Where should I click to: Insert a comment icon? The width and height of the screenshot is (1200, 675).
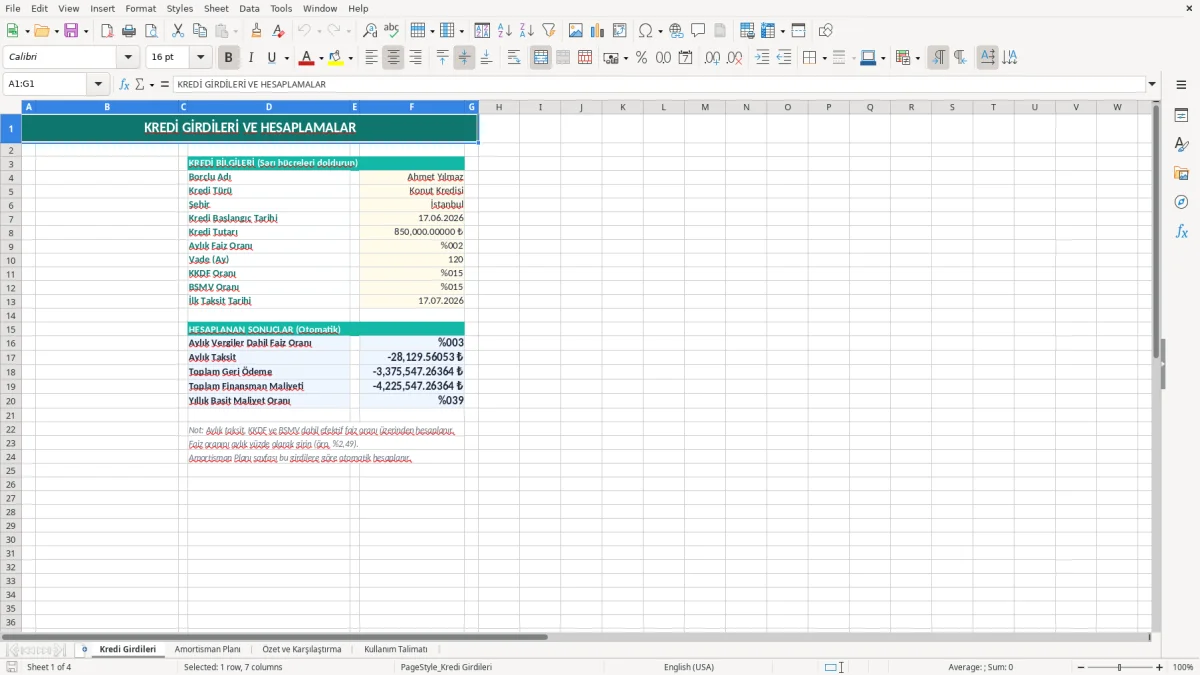click(x=698, y=31)
